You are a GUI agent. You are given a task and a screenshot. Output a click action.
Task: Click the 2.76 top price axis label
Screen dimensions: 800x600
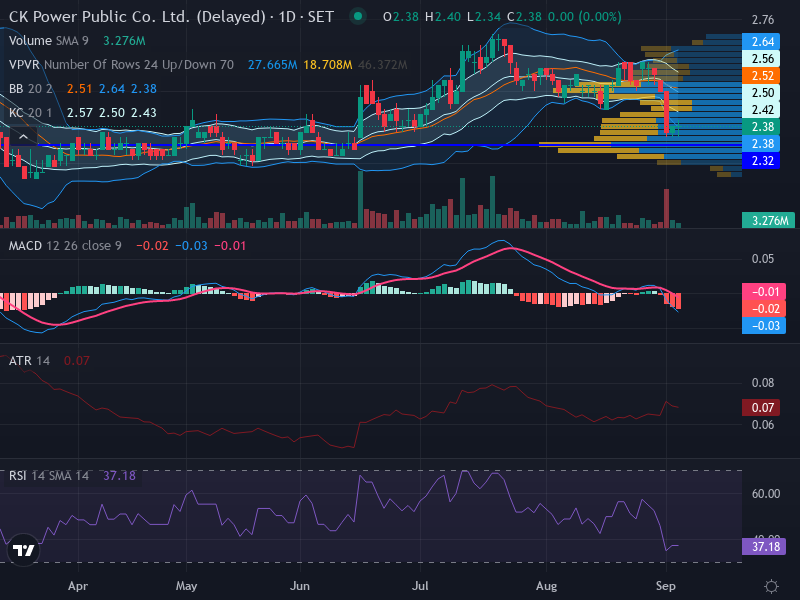click(763, 20)
